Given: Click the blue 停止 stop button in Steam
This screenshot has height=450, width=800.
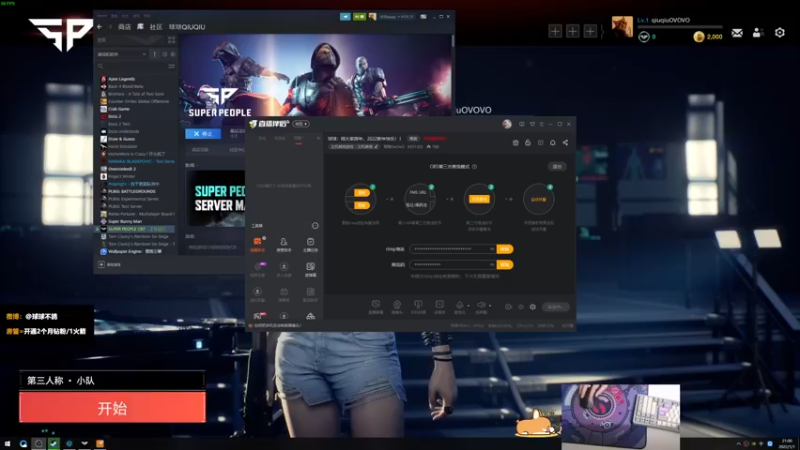Looking at the screenshot, I should pos(203,134).
